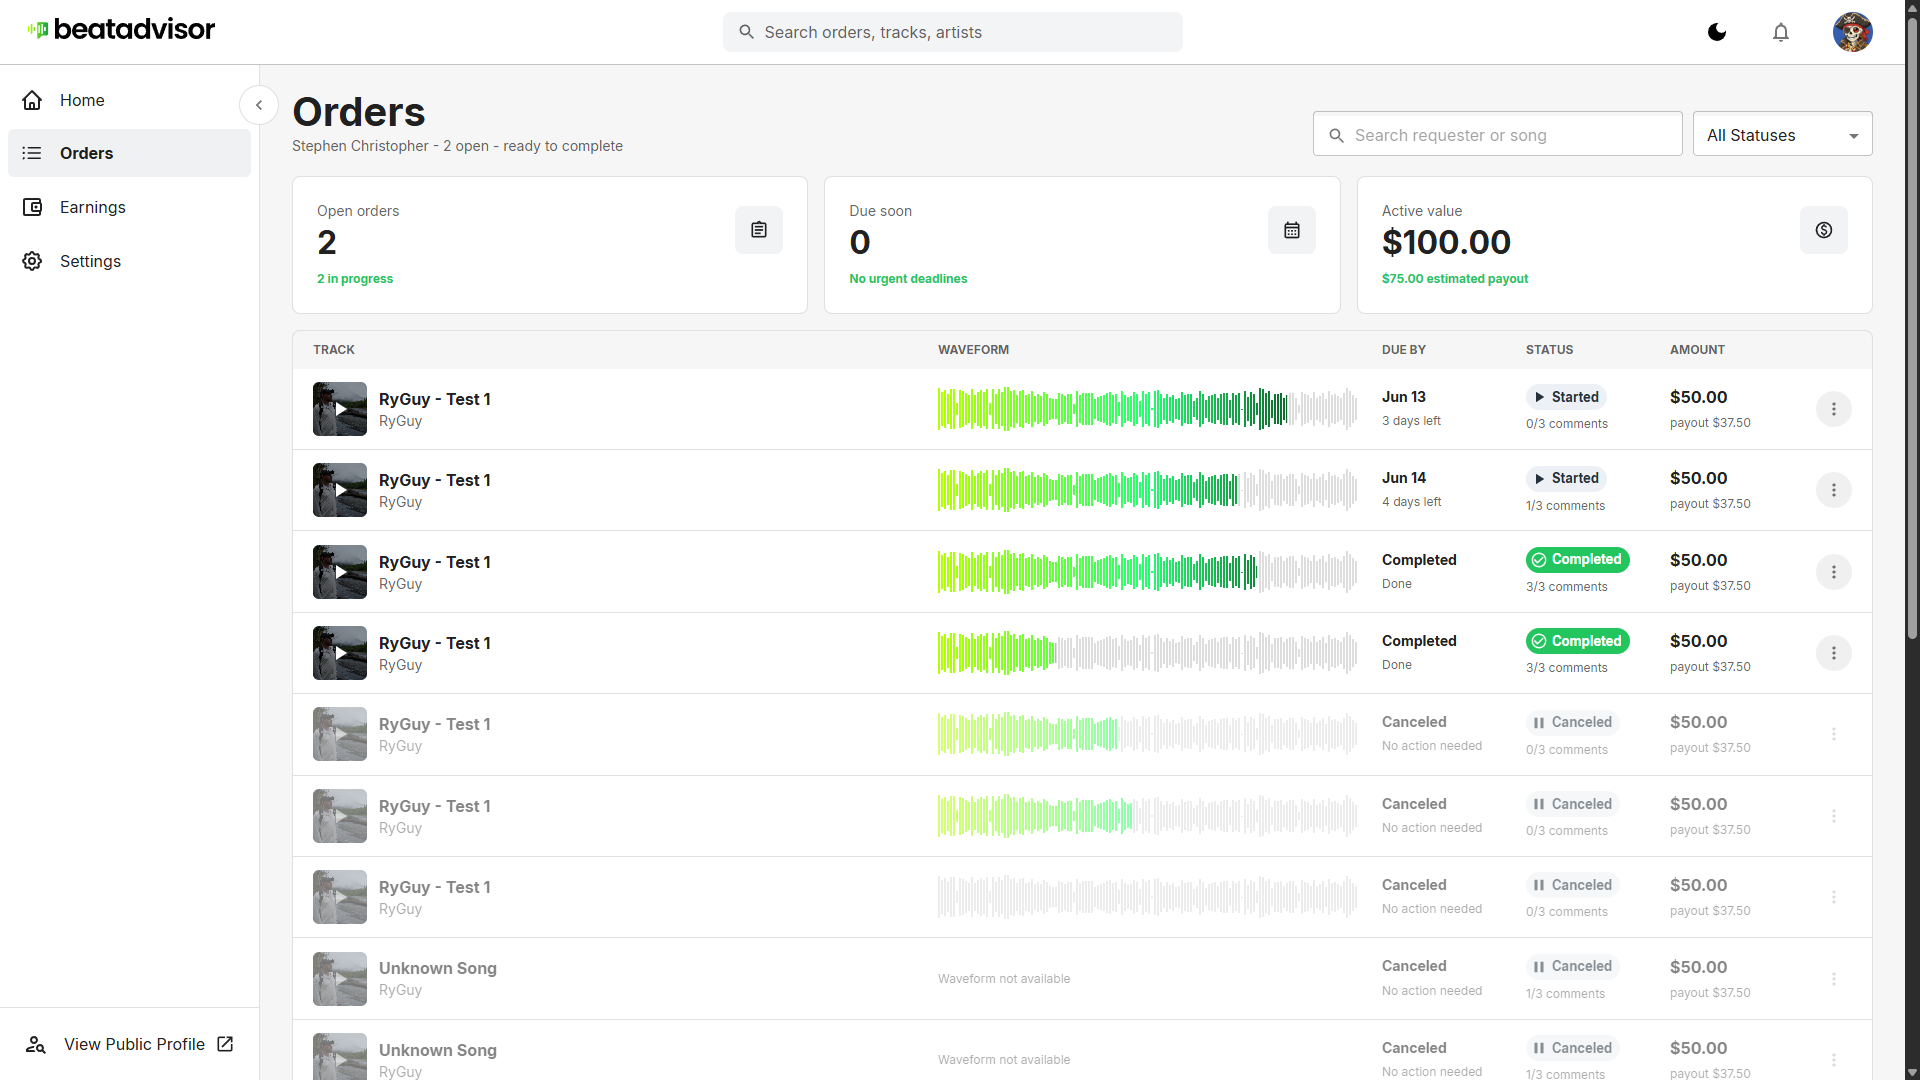The height and width of the screenshot is (1080, 1920).
Task: Click the beatadvisor logo
Action: click(121, 30)
